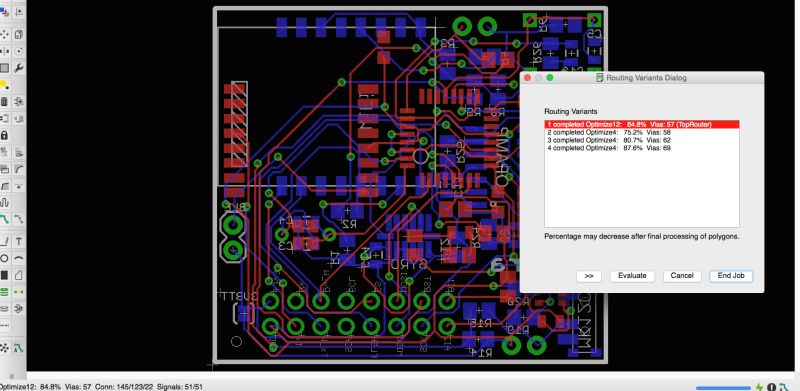The width and height of the screenshot is (800, 391).
Task: Click the green zoom button of dialog
Action: click(550, 78)
